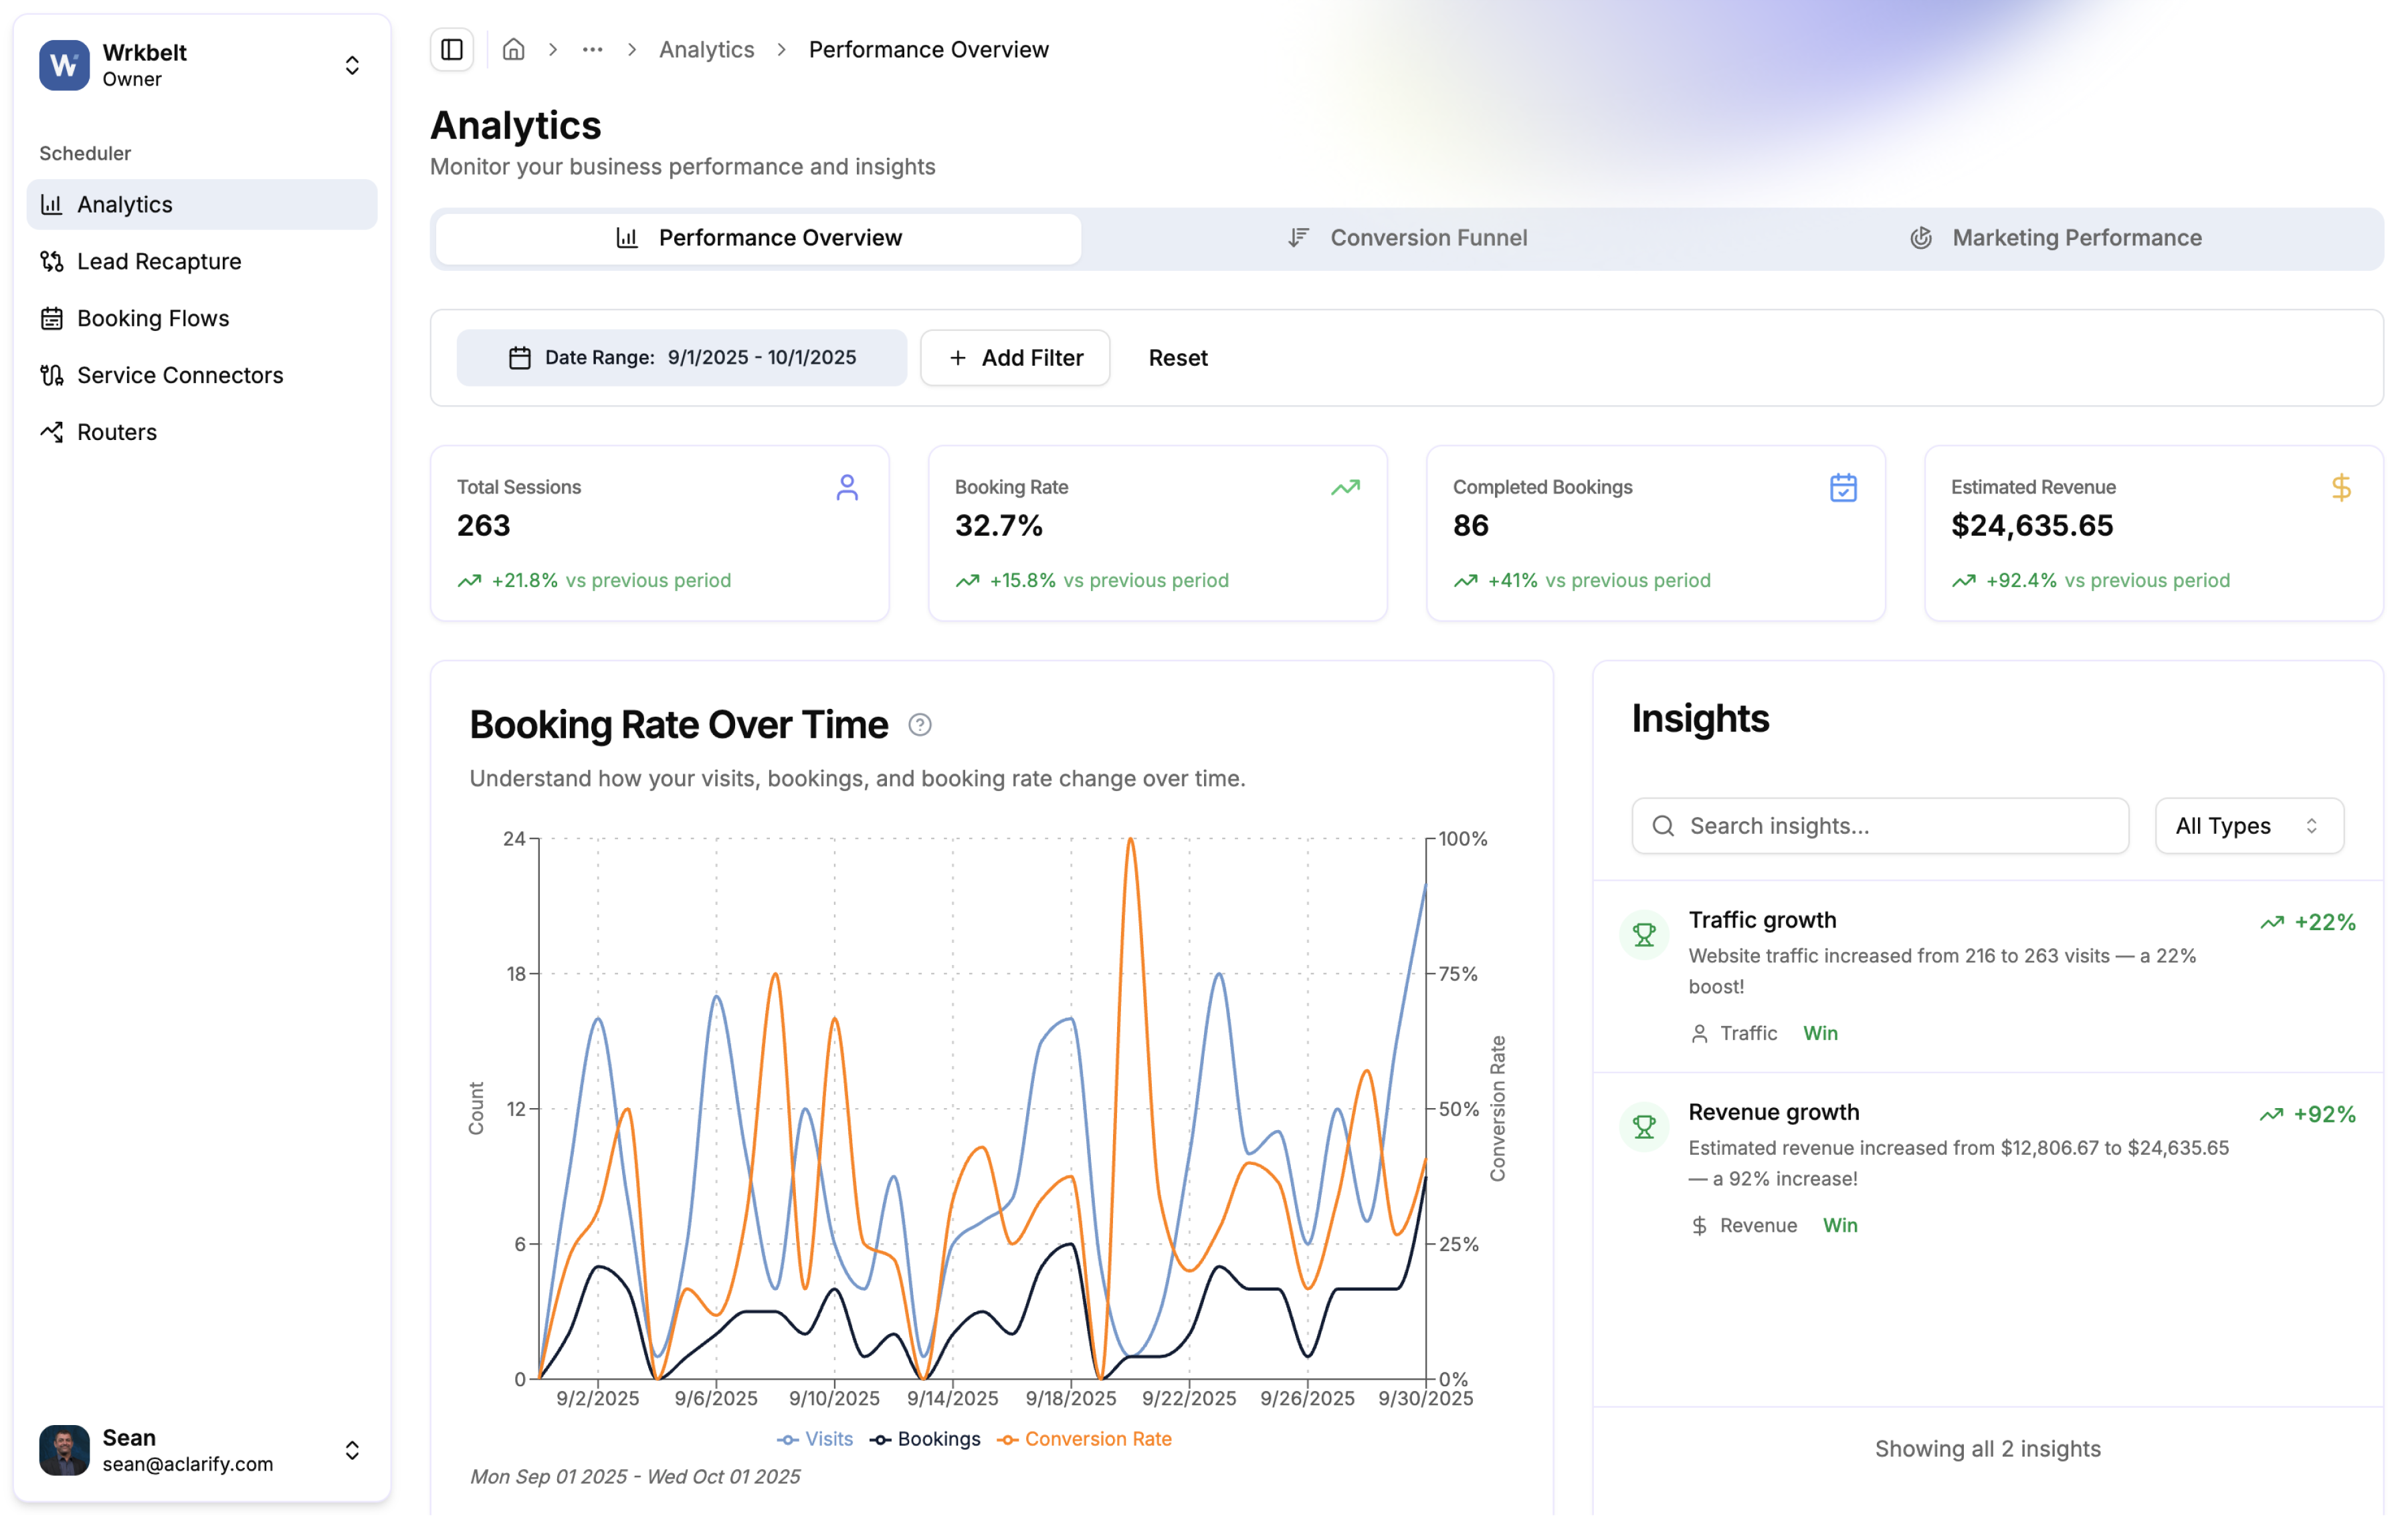Click the Search insights field
The image size is (2408, 1516).
coord(1880,826)
